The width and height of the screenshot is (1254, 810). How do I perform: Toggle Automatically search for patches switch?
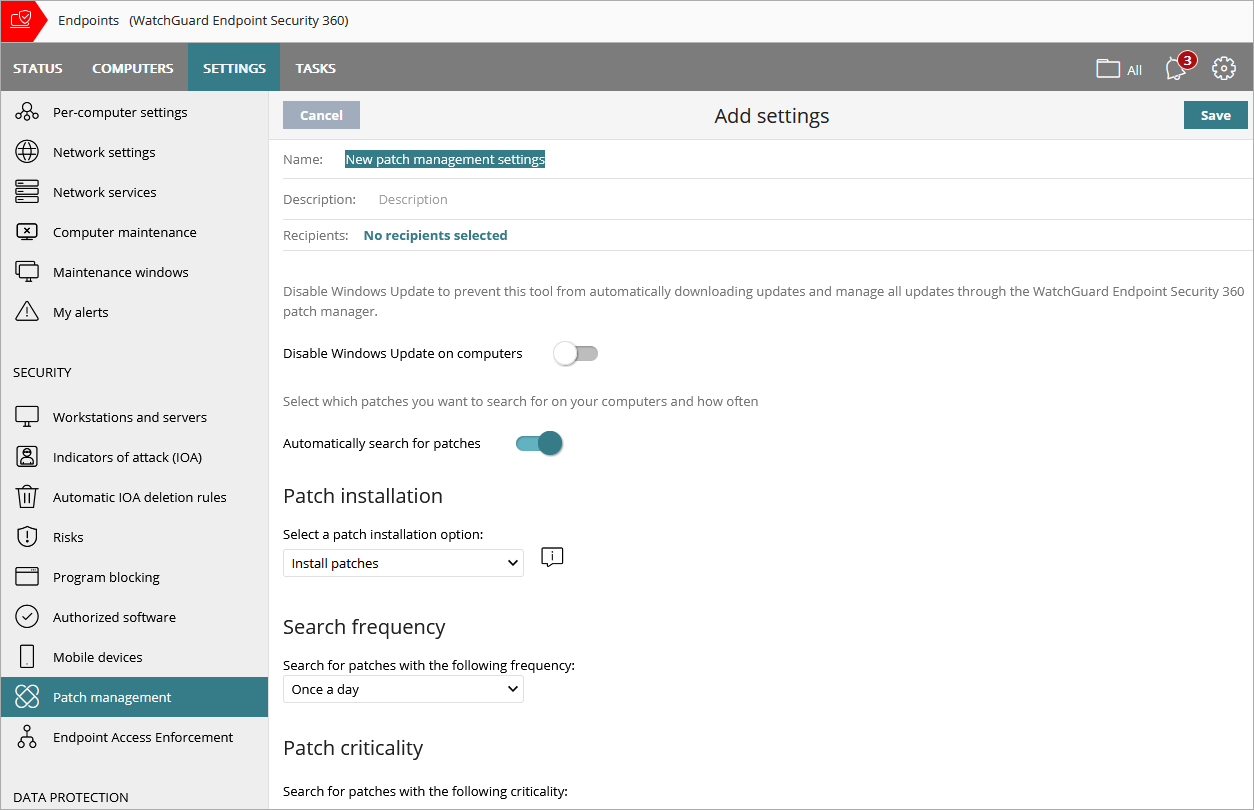[x=539, y=443]
